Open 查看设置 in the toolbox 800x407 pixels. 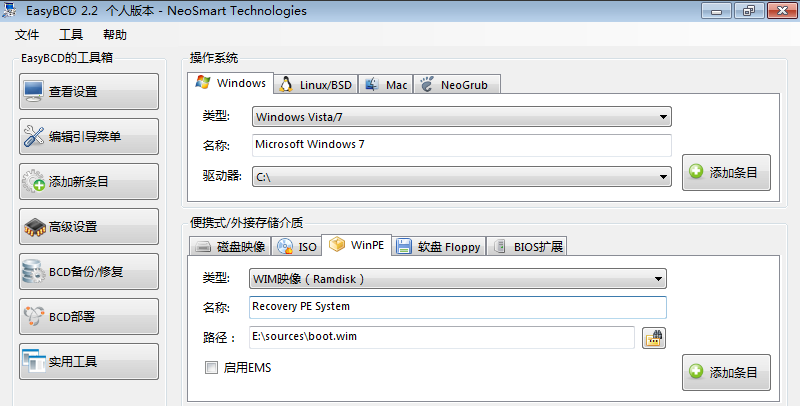pos(89,91)
